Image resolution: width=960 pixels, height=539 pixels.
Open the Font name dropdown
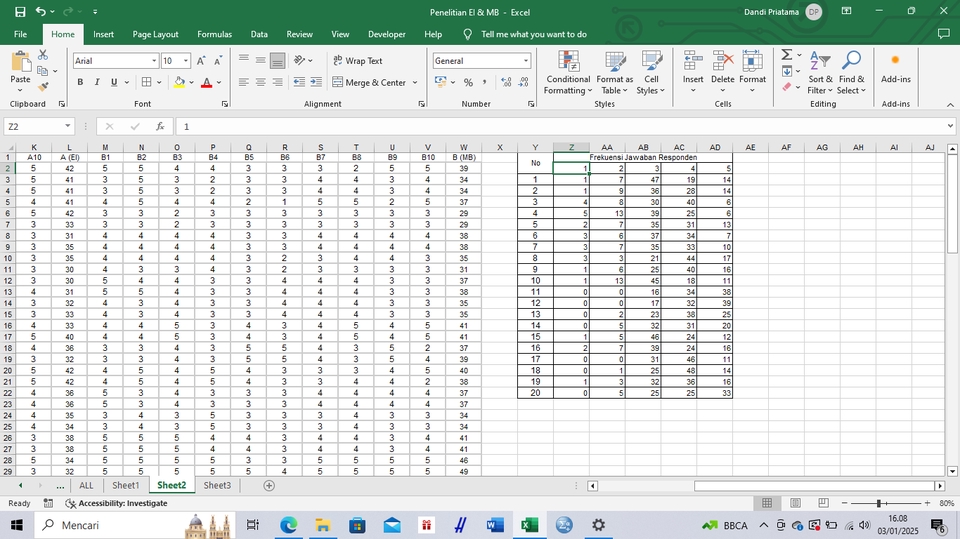[x=154, y=61]
